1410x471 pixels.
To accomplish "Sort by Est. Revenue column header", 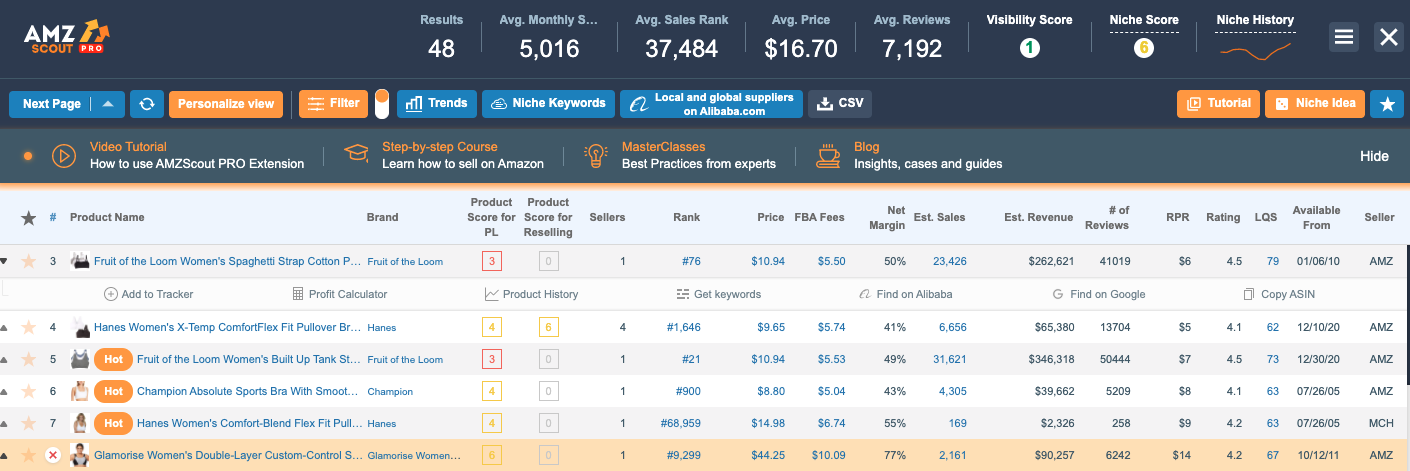I will tap(1039, 217).
